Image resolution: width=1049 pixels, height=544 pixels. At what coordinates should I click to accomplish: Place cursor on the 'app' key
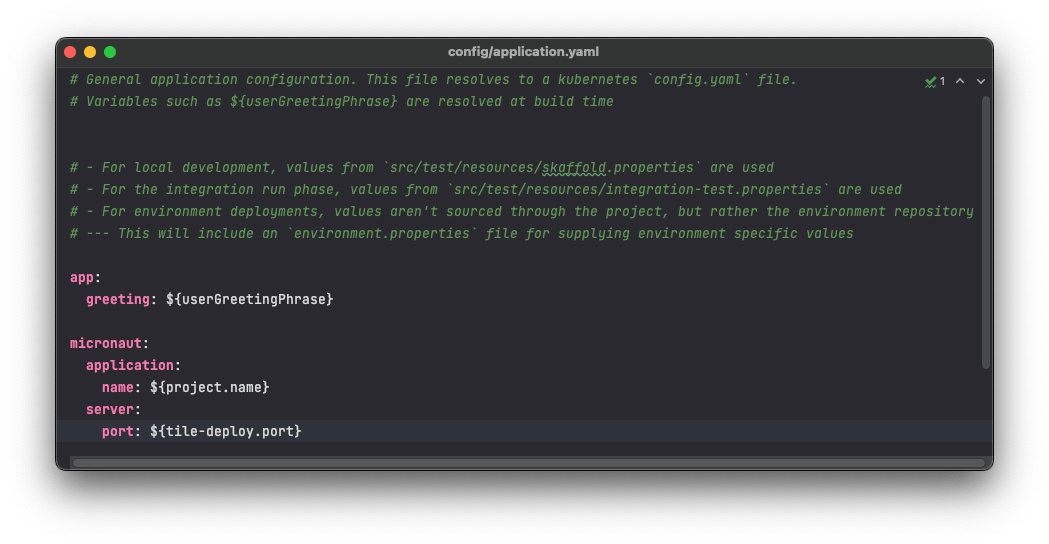point(82,278)
